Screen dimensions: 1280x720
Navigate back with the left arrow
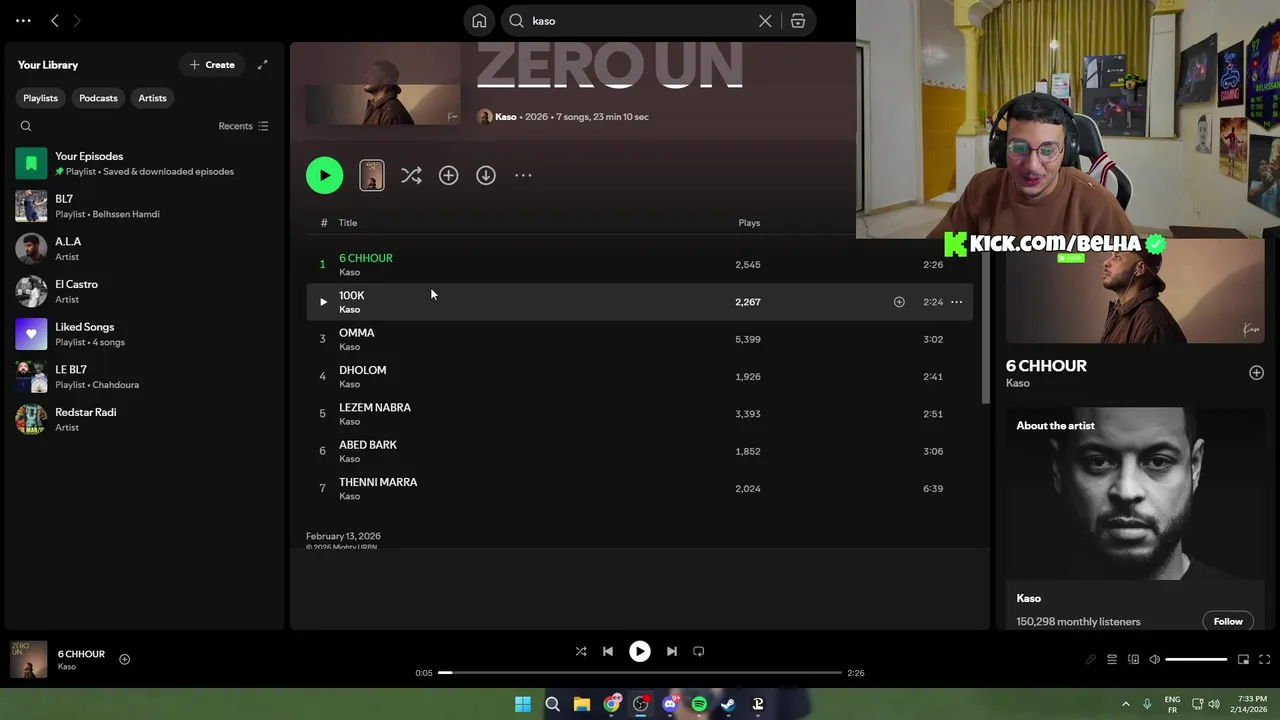[55, 20]
